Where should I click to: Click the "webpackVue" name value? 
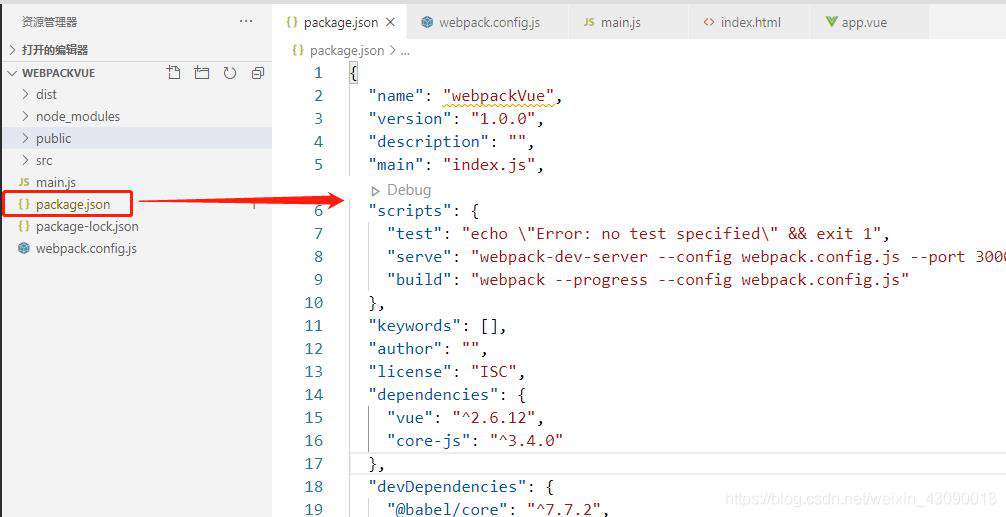(x=498, y=96)
